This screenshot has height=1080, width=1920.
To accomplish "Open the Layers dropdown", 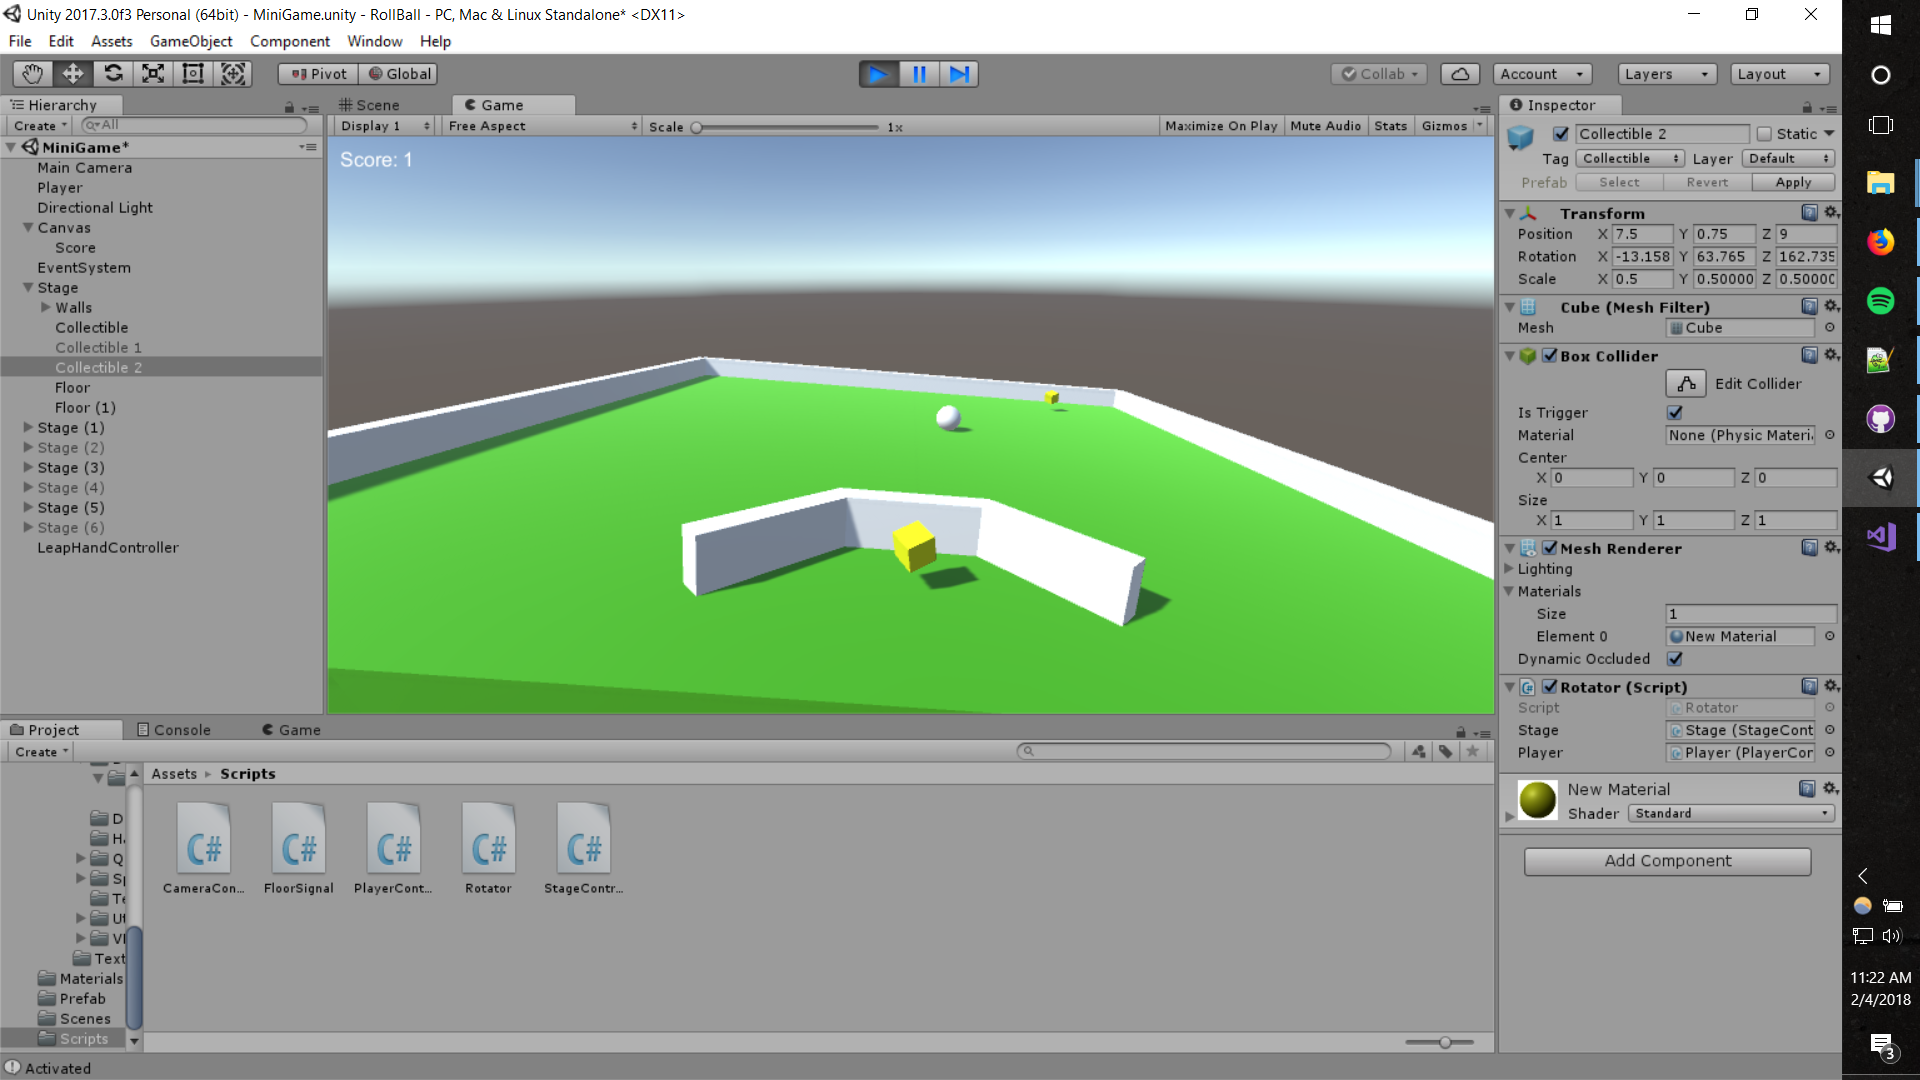I will 1666,74.
